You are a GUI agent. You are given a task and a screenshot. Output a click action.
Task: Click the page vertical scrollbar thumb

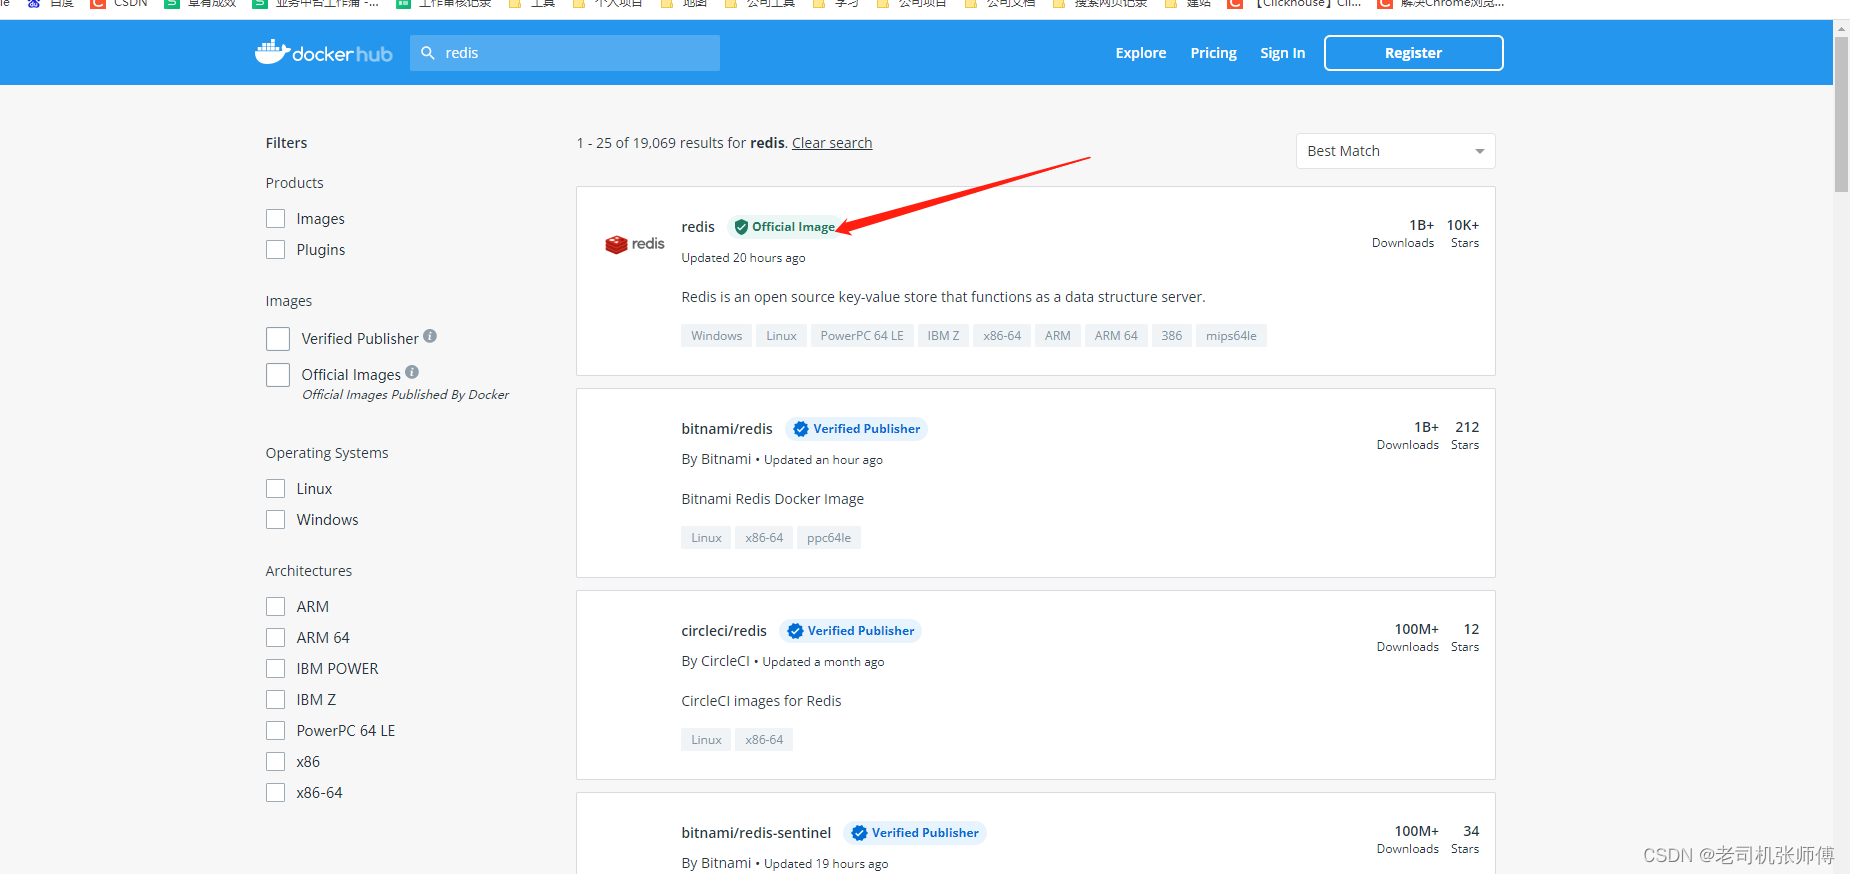[1841, 113]
